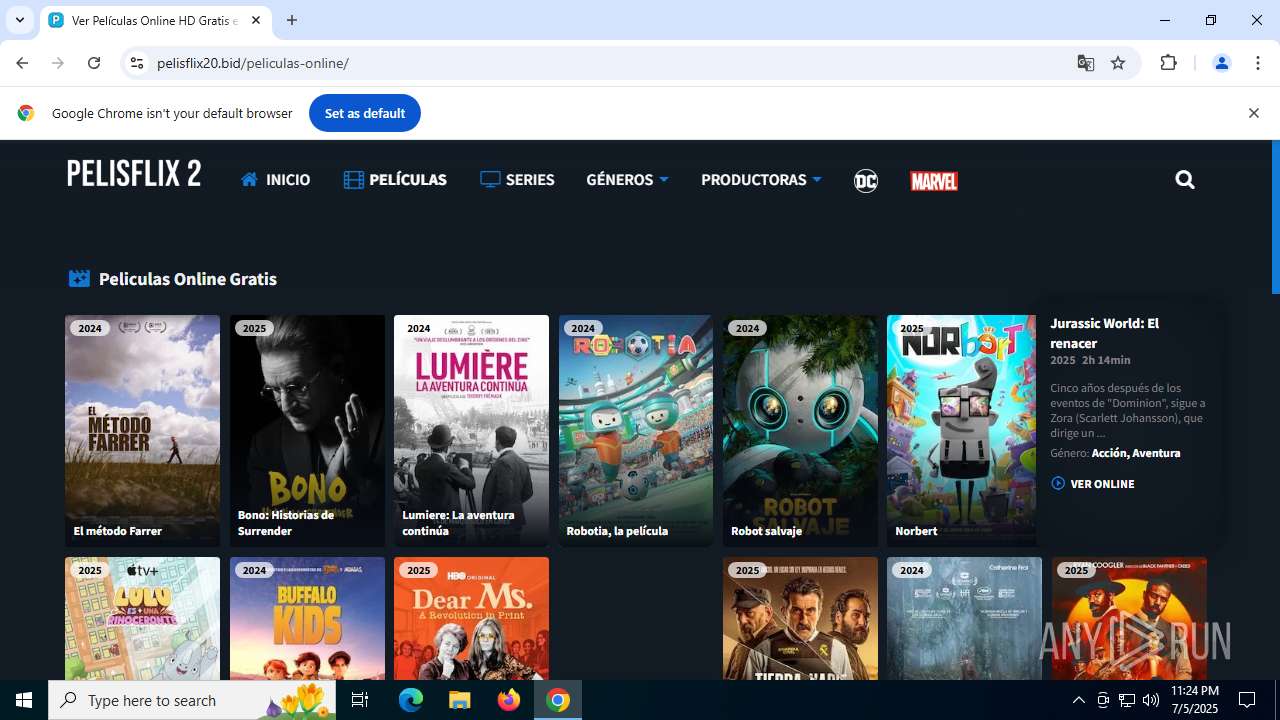Open File Explorer from taskbar

[x=459, y=700]
